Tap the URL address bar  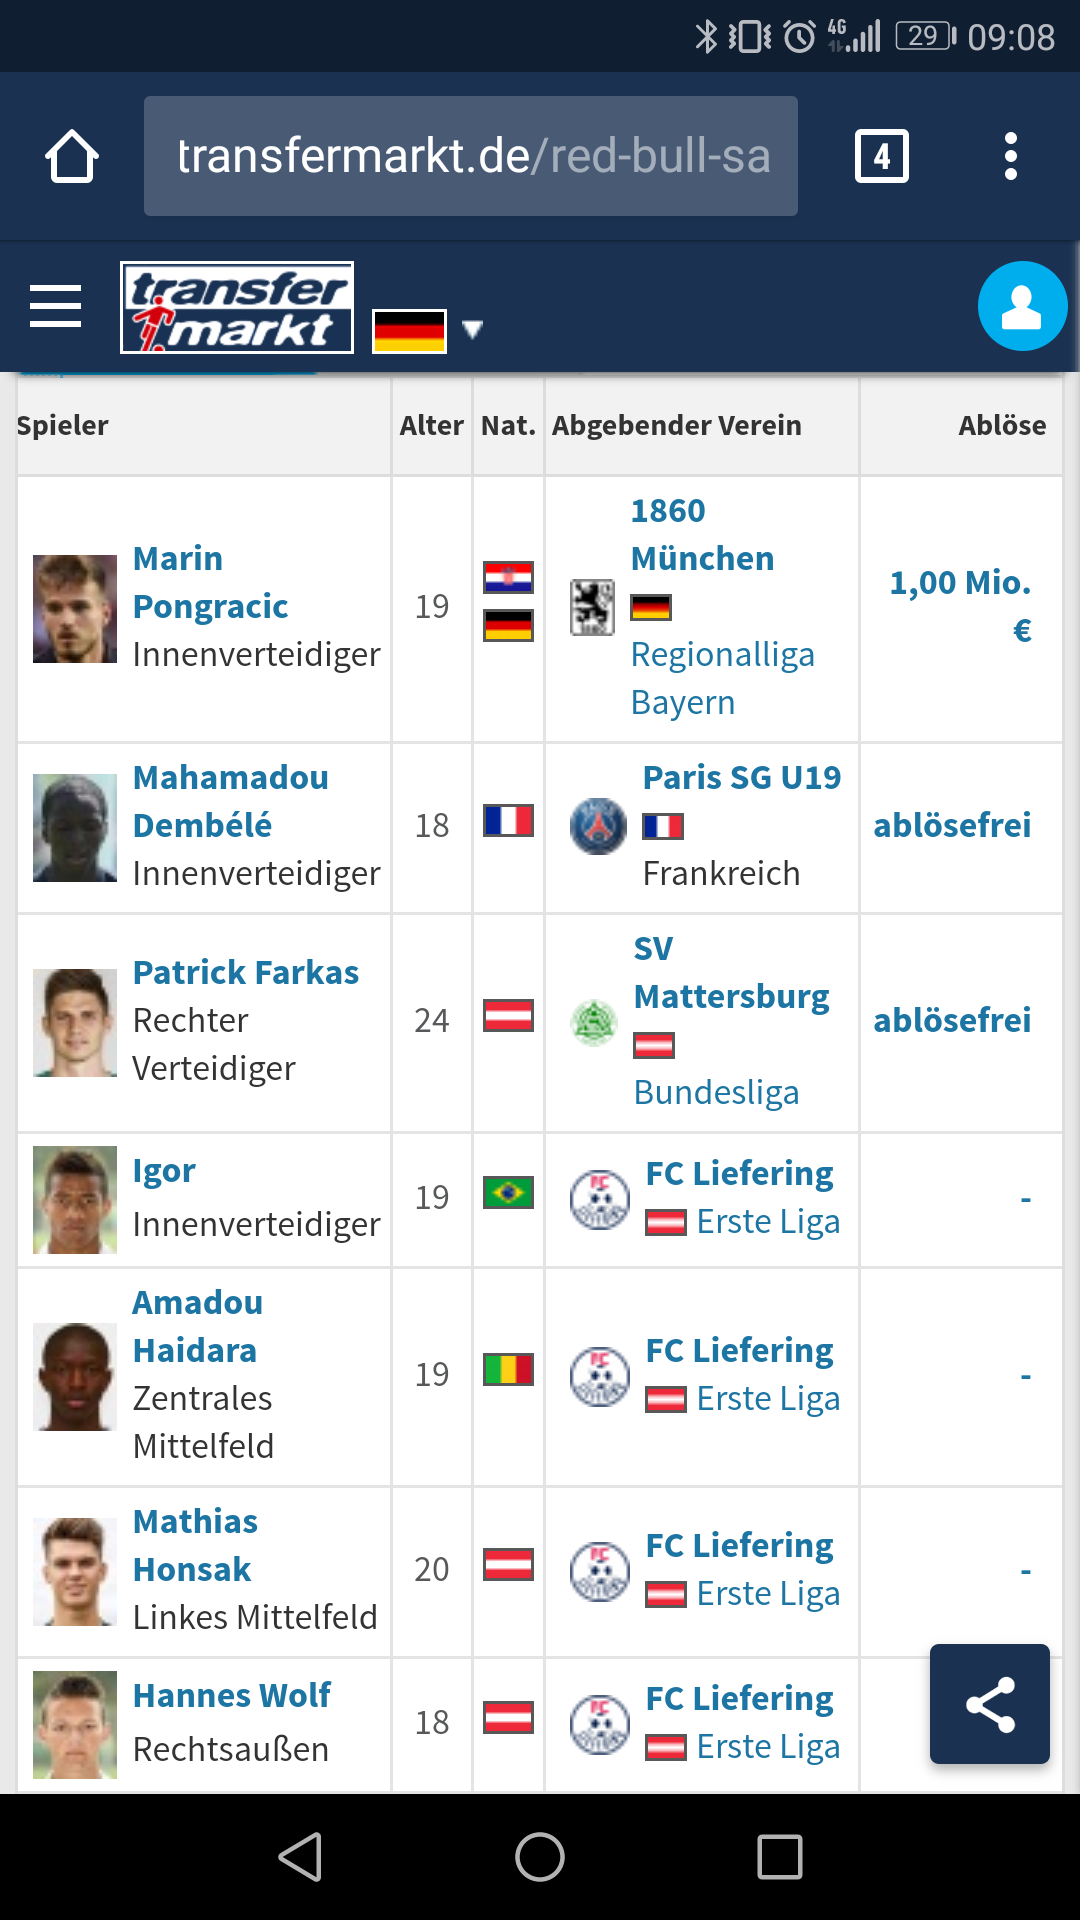(471, 156)
